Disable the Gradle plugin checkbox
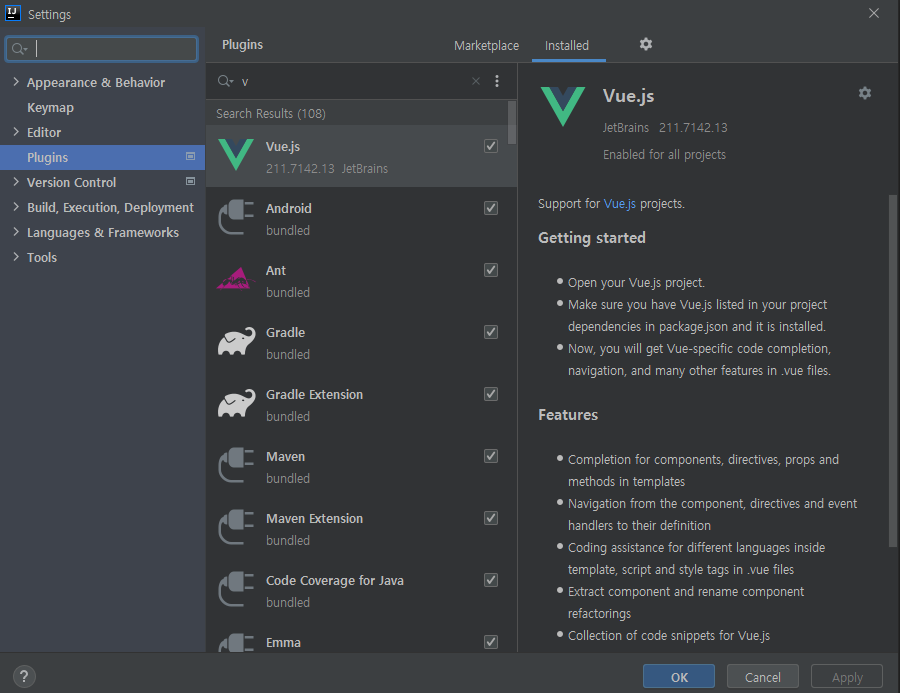The image size is (900, 693). pyautogui.click(x=491, y=332)
